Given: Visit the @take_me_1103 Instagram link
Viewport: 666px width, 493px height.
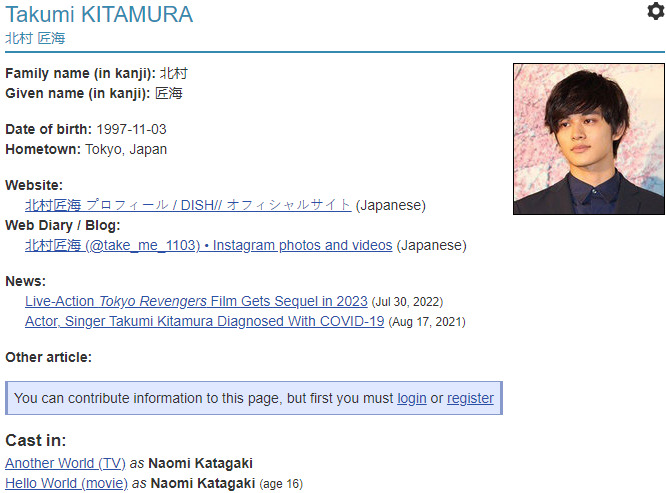Looking at the screenshot, I should 208,245.
